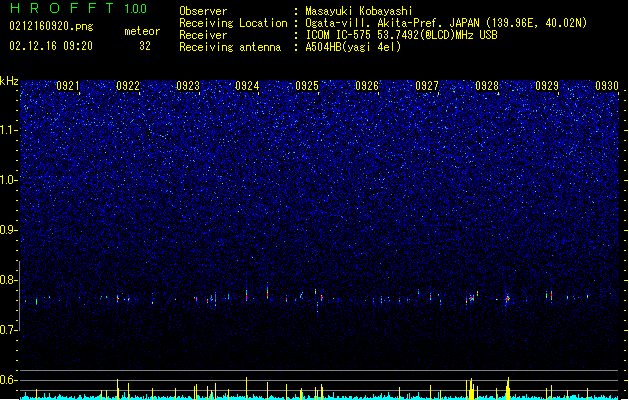
Task: Click the 0.8 kHz axis label
Action: (9, 280)
